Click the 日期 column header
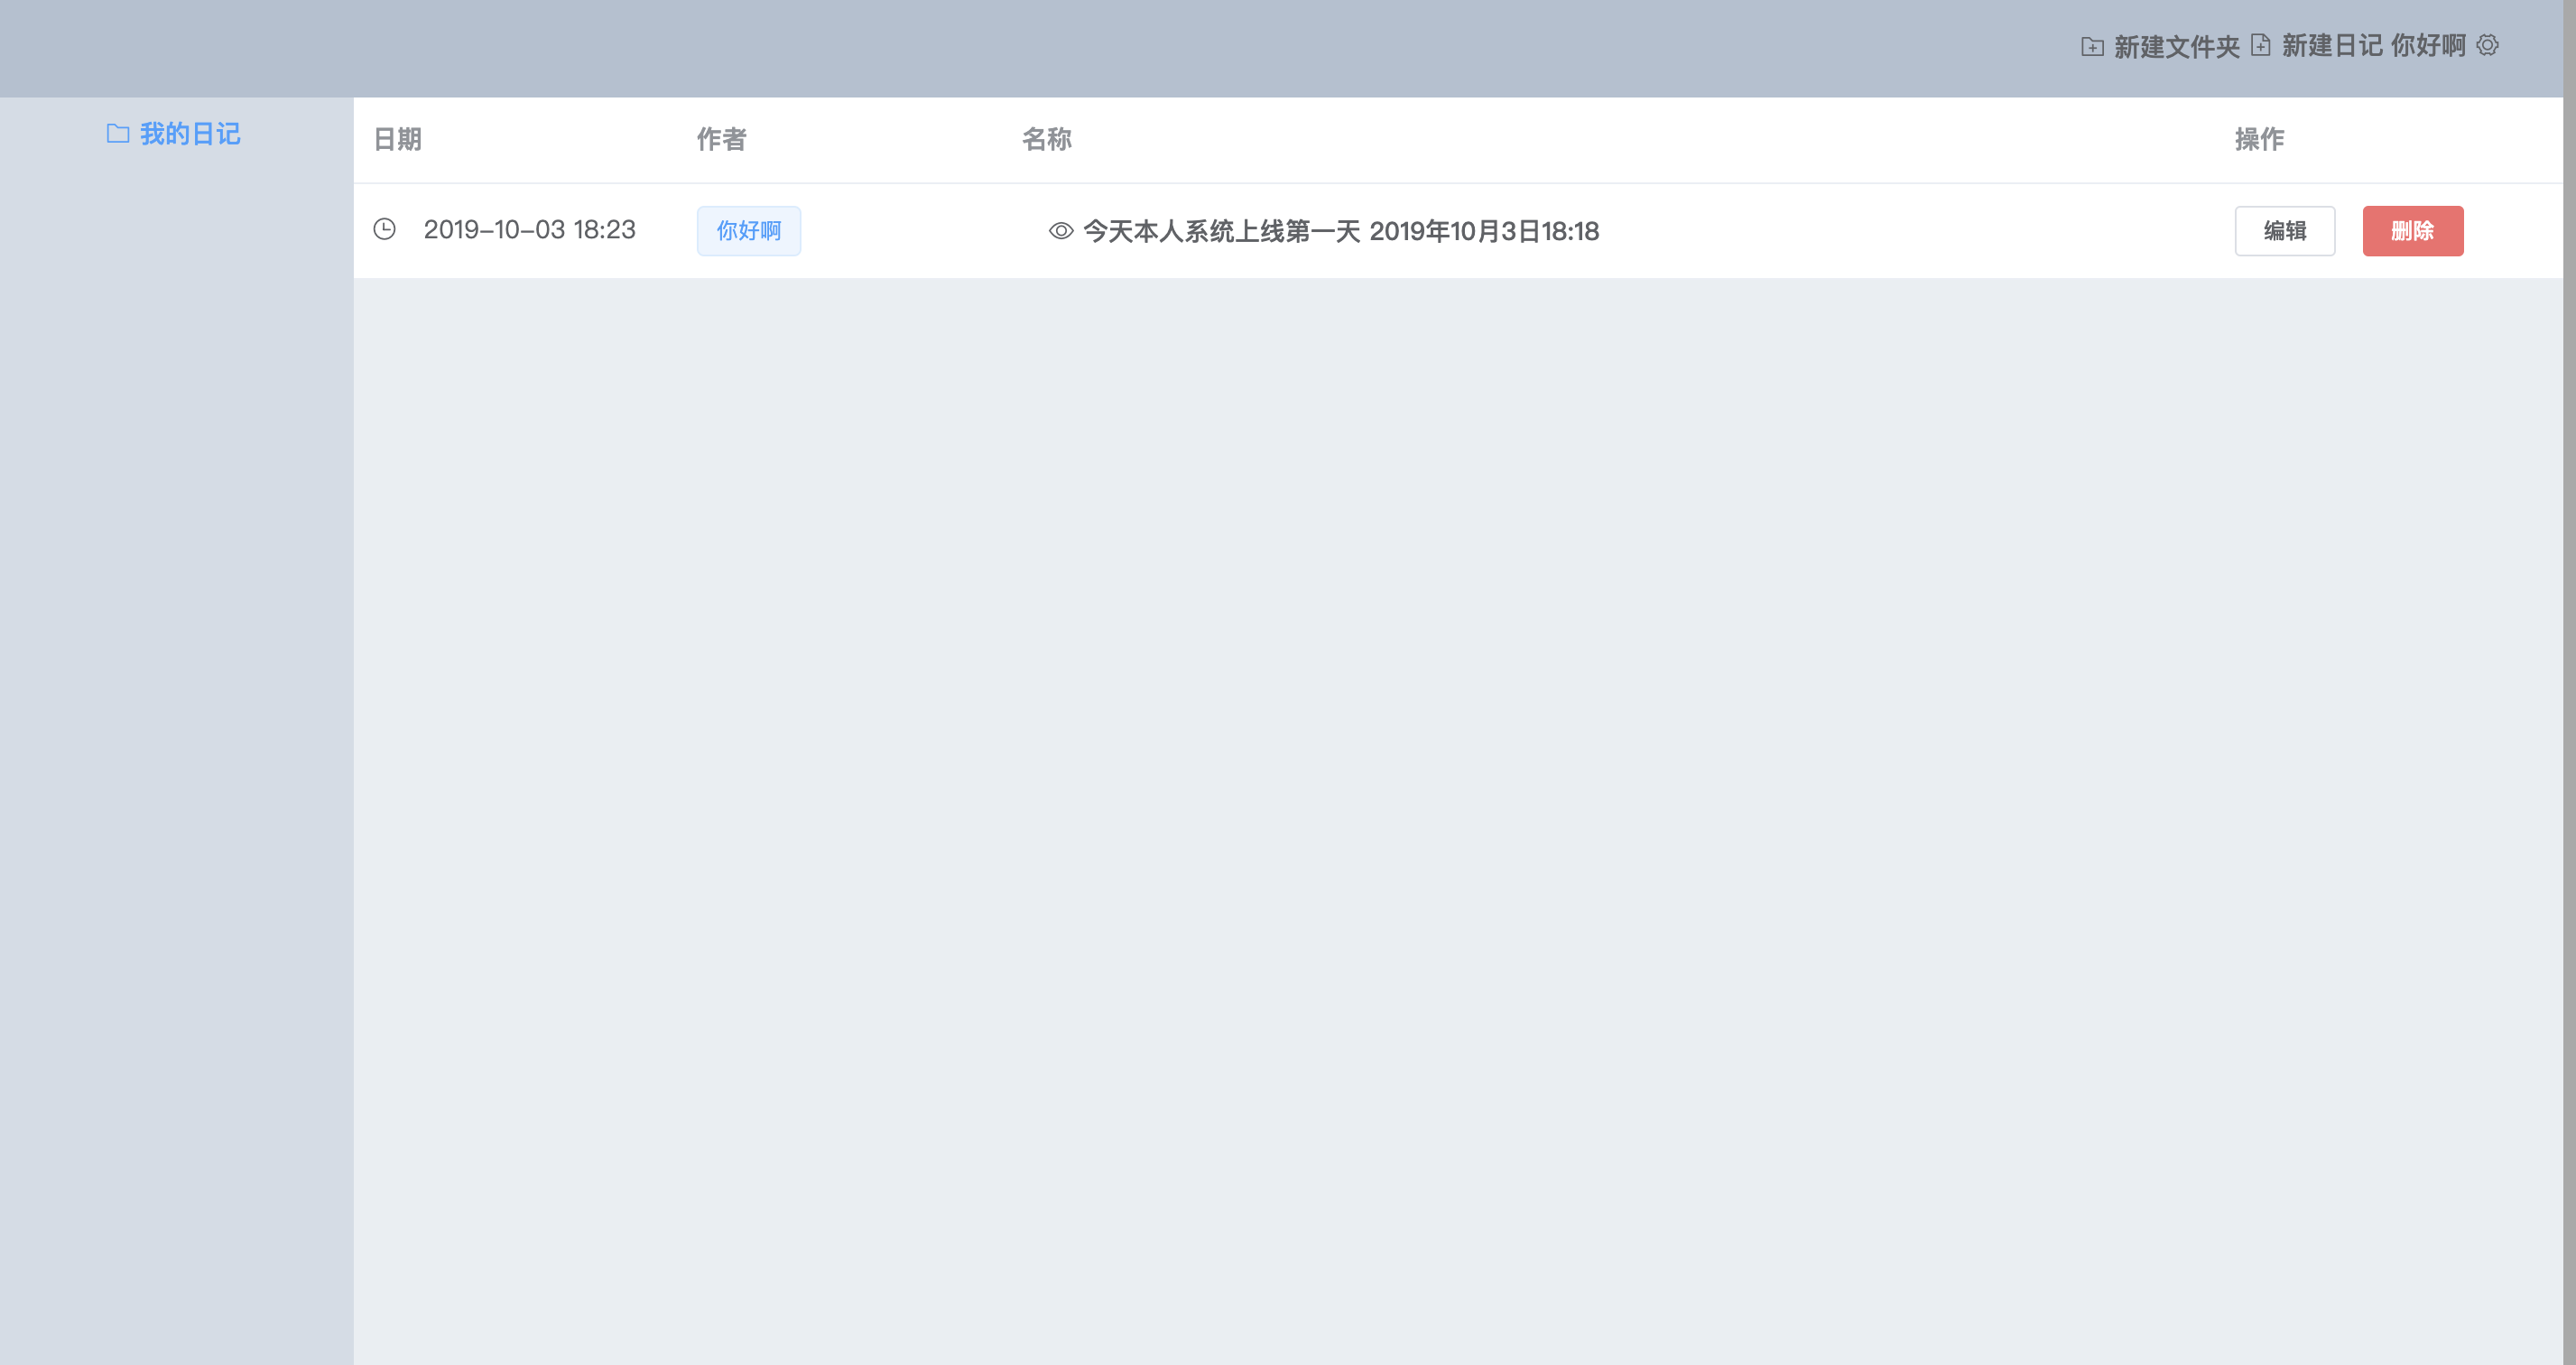2576x1365 pixels. tap(396, 139)
